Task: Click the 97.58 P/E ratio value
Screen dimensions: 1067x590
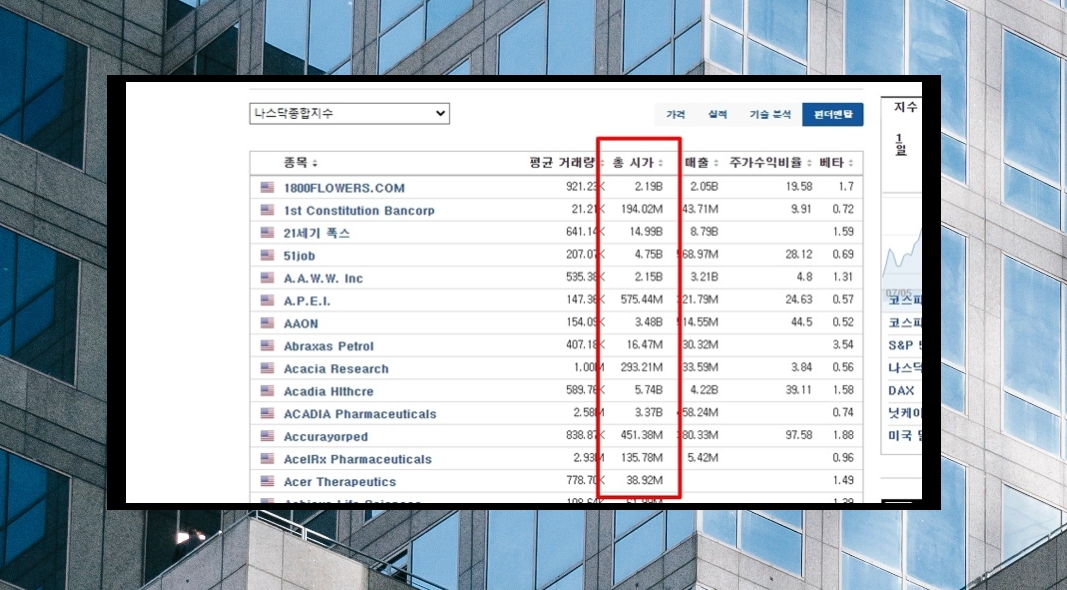Action: click(798, 435)
